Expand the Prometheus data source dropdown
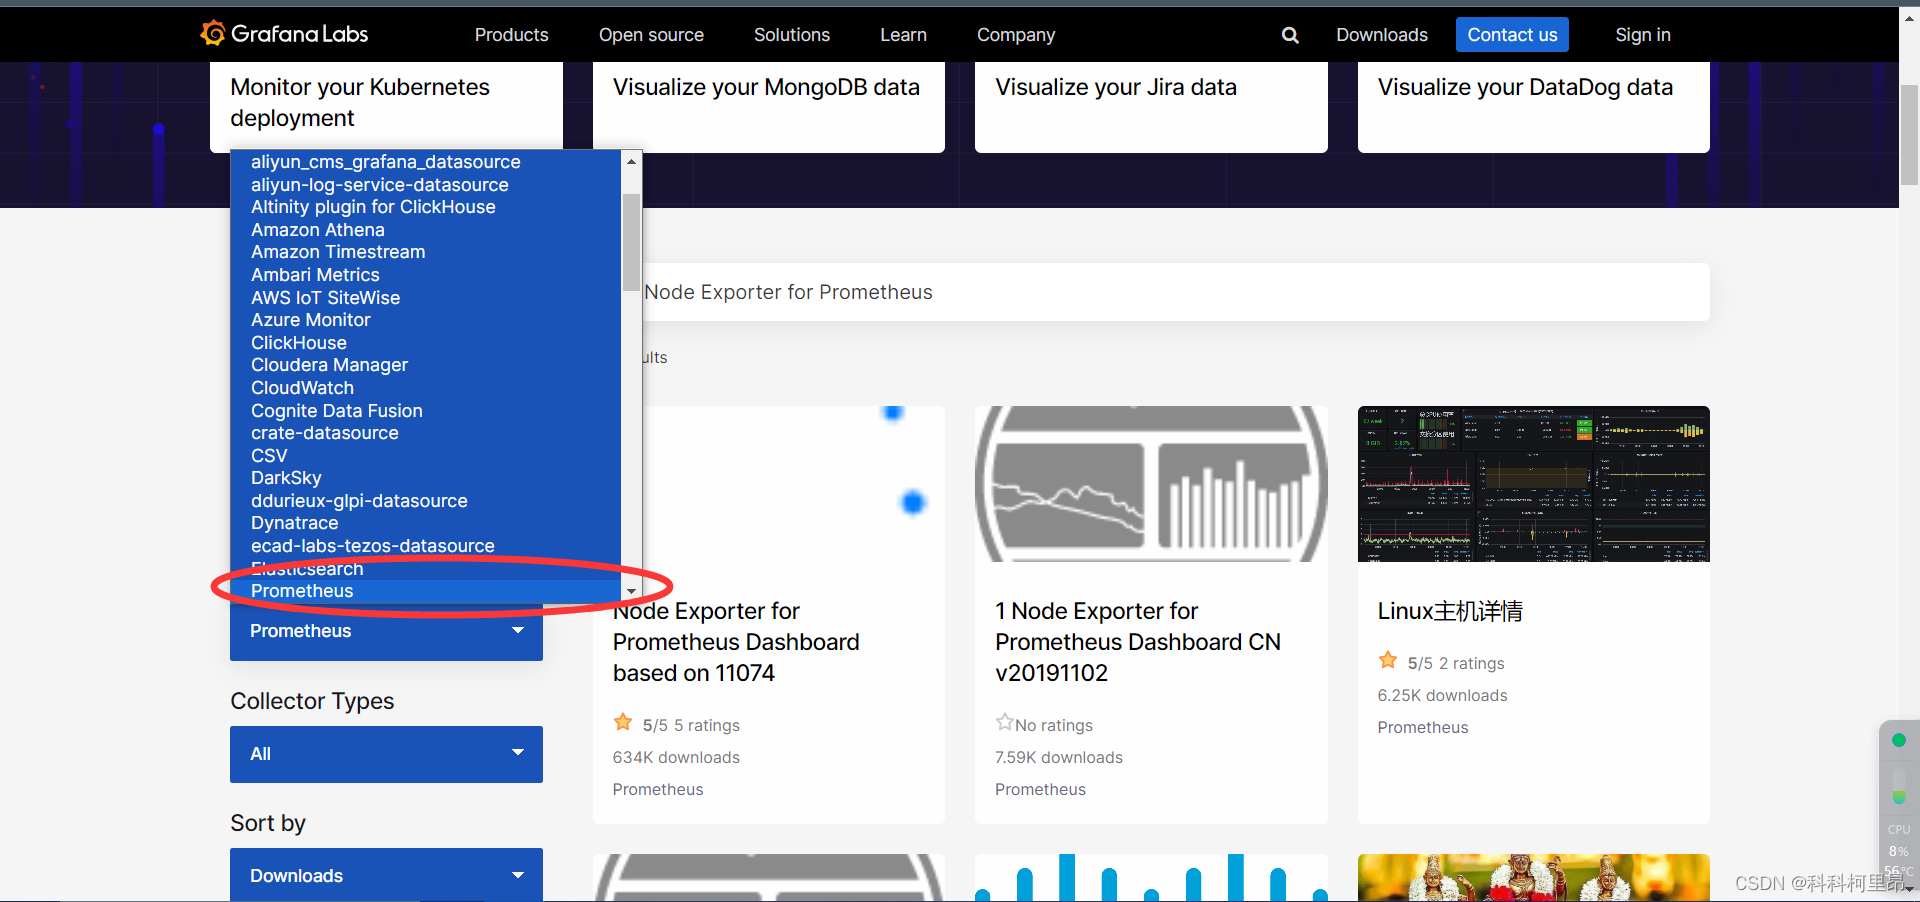Image resolution: width=1920 pixels, height=902 pixels. pos(386,631)
